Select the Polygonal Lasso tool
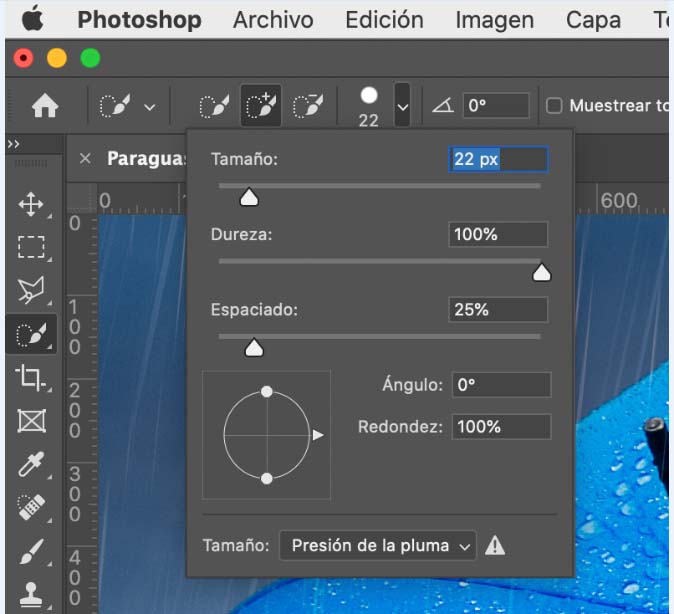Viewport: 674px width, 614px height. [x=31, y=290]
